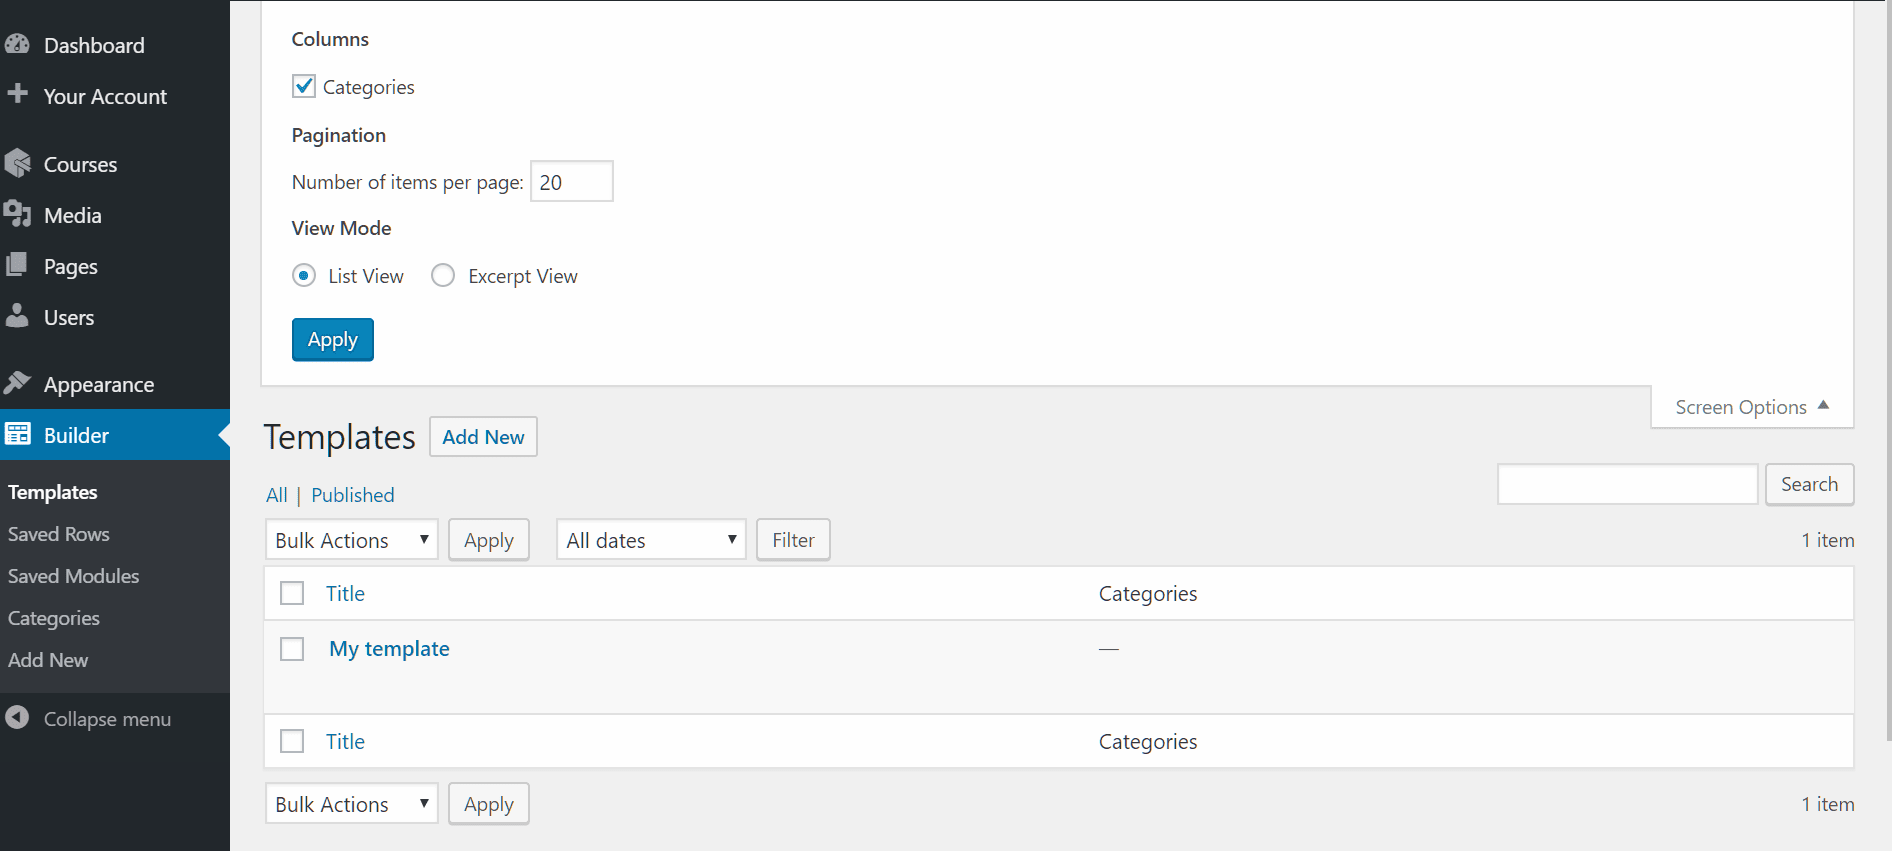The image size is (1892, 851).
Task: Collapse the Screen Options panel
Action: click(1750, 406)
